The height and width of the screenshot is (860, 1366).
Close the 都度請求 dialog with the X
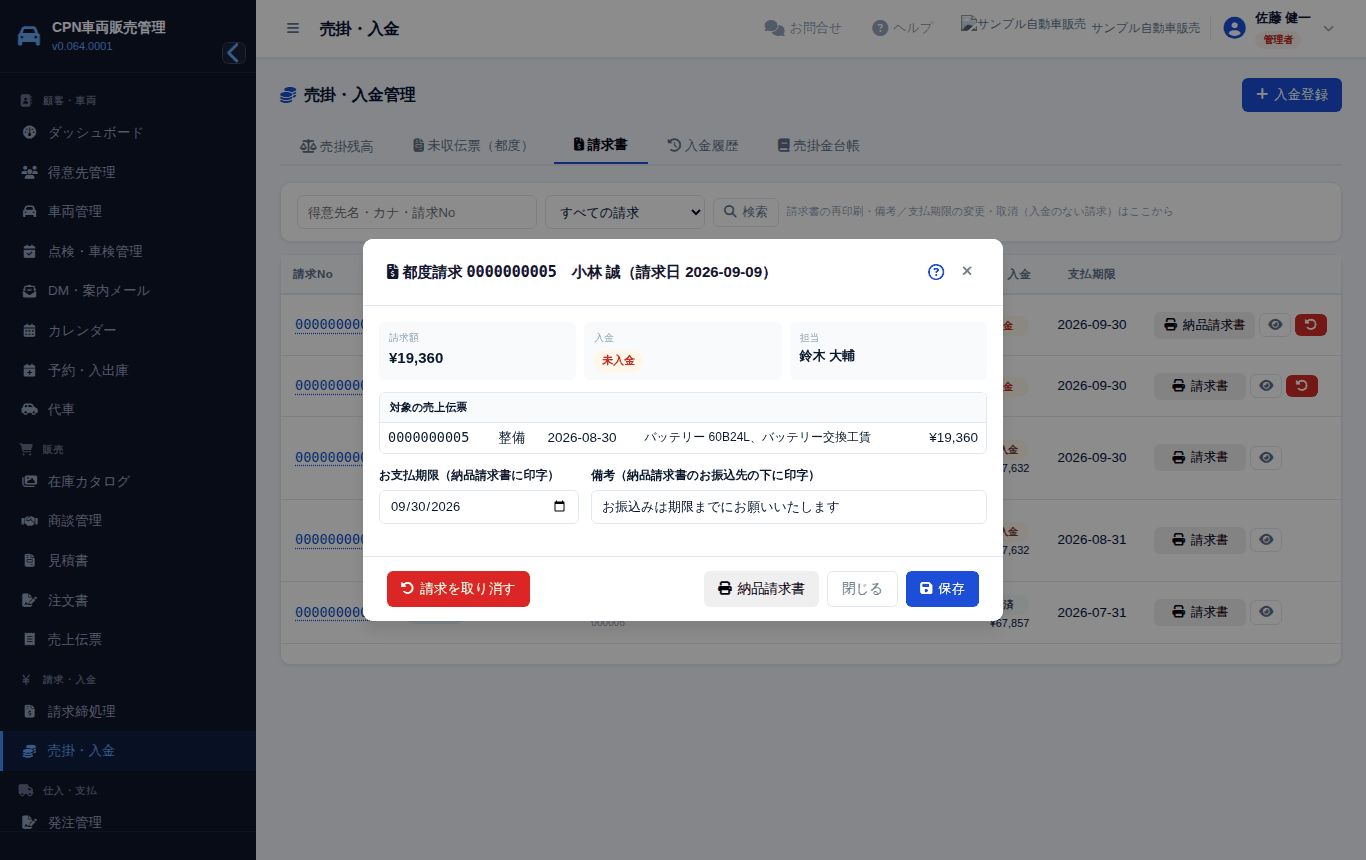point(967,271)
